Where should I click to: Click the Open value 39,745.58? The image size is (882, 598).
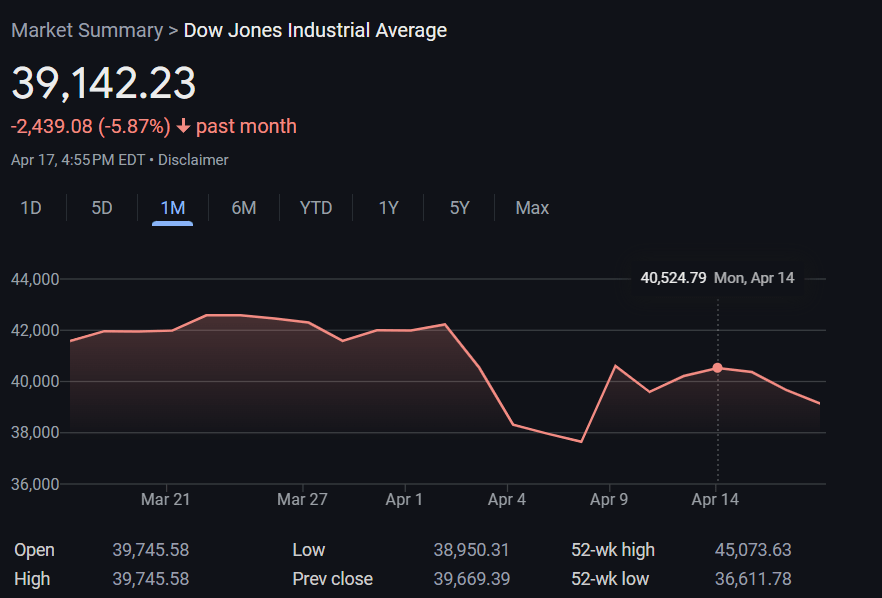tap(150, 550)
